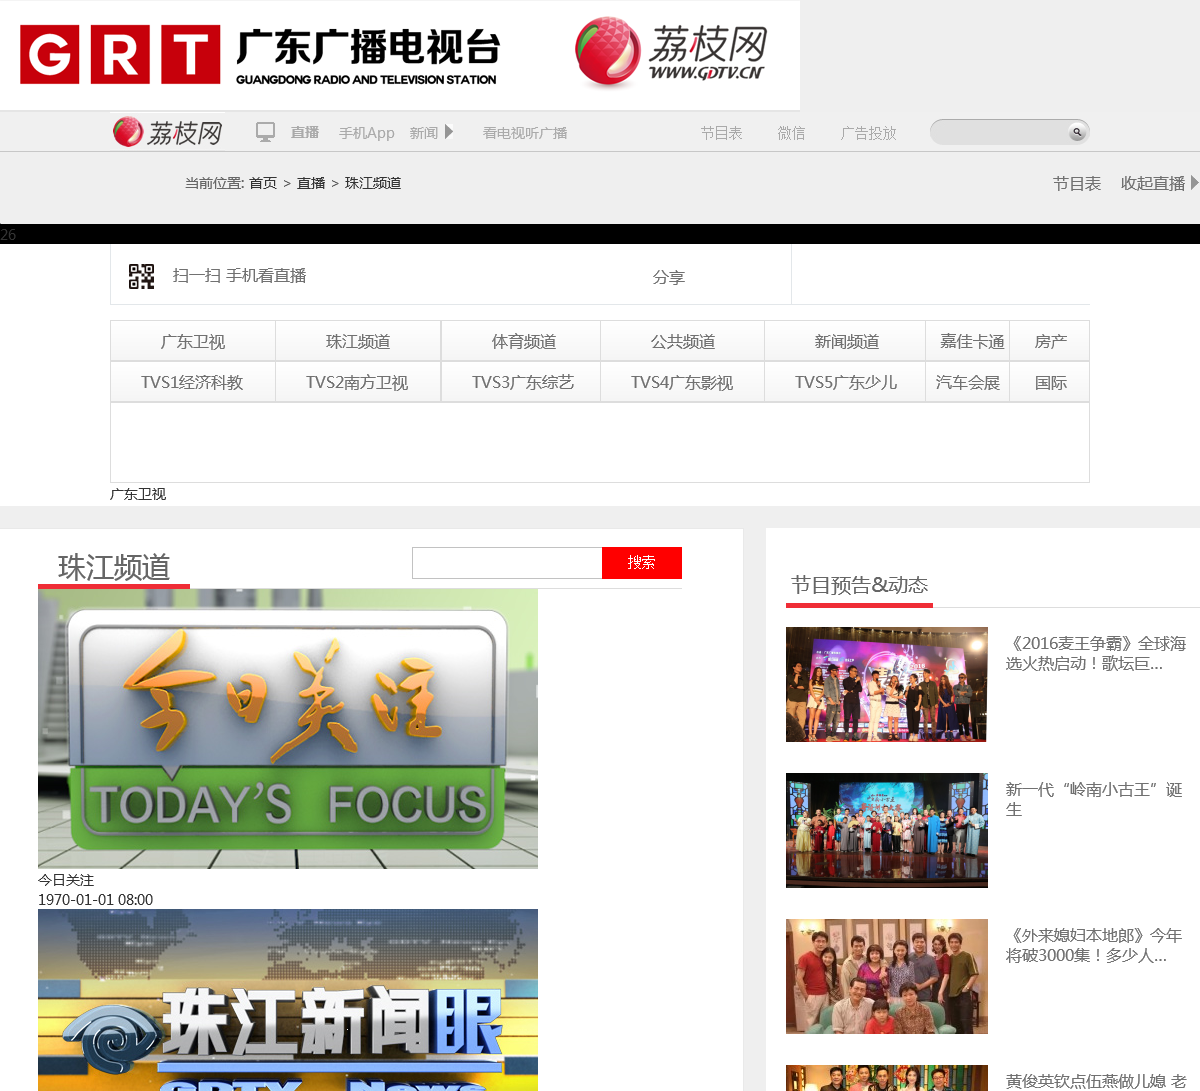The height and width of the screenshot is (1091, 1200).
Task: Open 节目表 in the top navigation bar
Action: (721, 133)
